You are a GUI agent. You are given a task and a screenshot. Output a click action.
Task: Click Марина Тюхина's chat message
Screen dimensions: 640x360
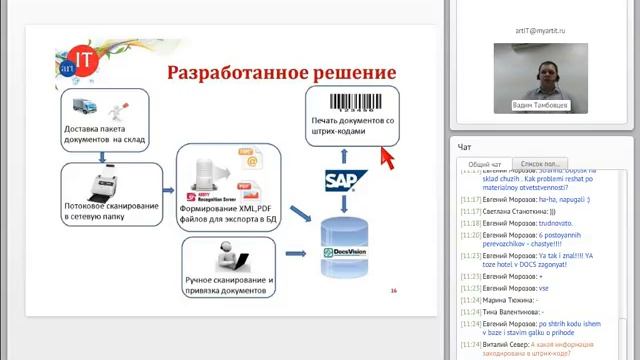point(500,300)
